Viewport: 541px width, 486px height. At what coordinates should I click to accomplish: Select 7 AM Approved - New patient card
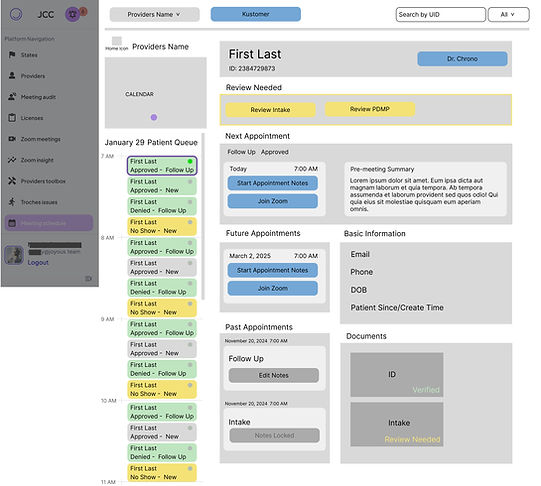[162, 186]
